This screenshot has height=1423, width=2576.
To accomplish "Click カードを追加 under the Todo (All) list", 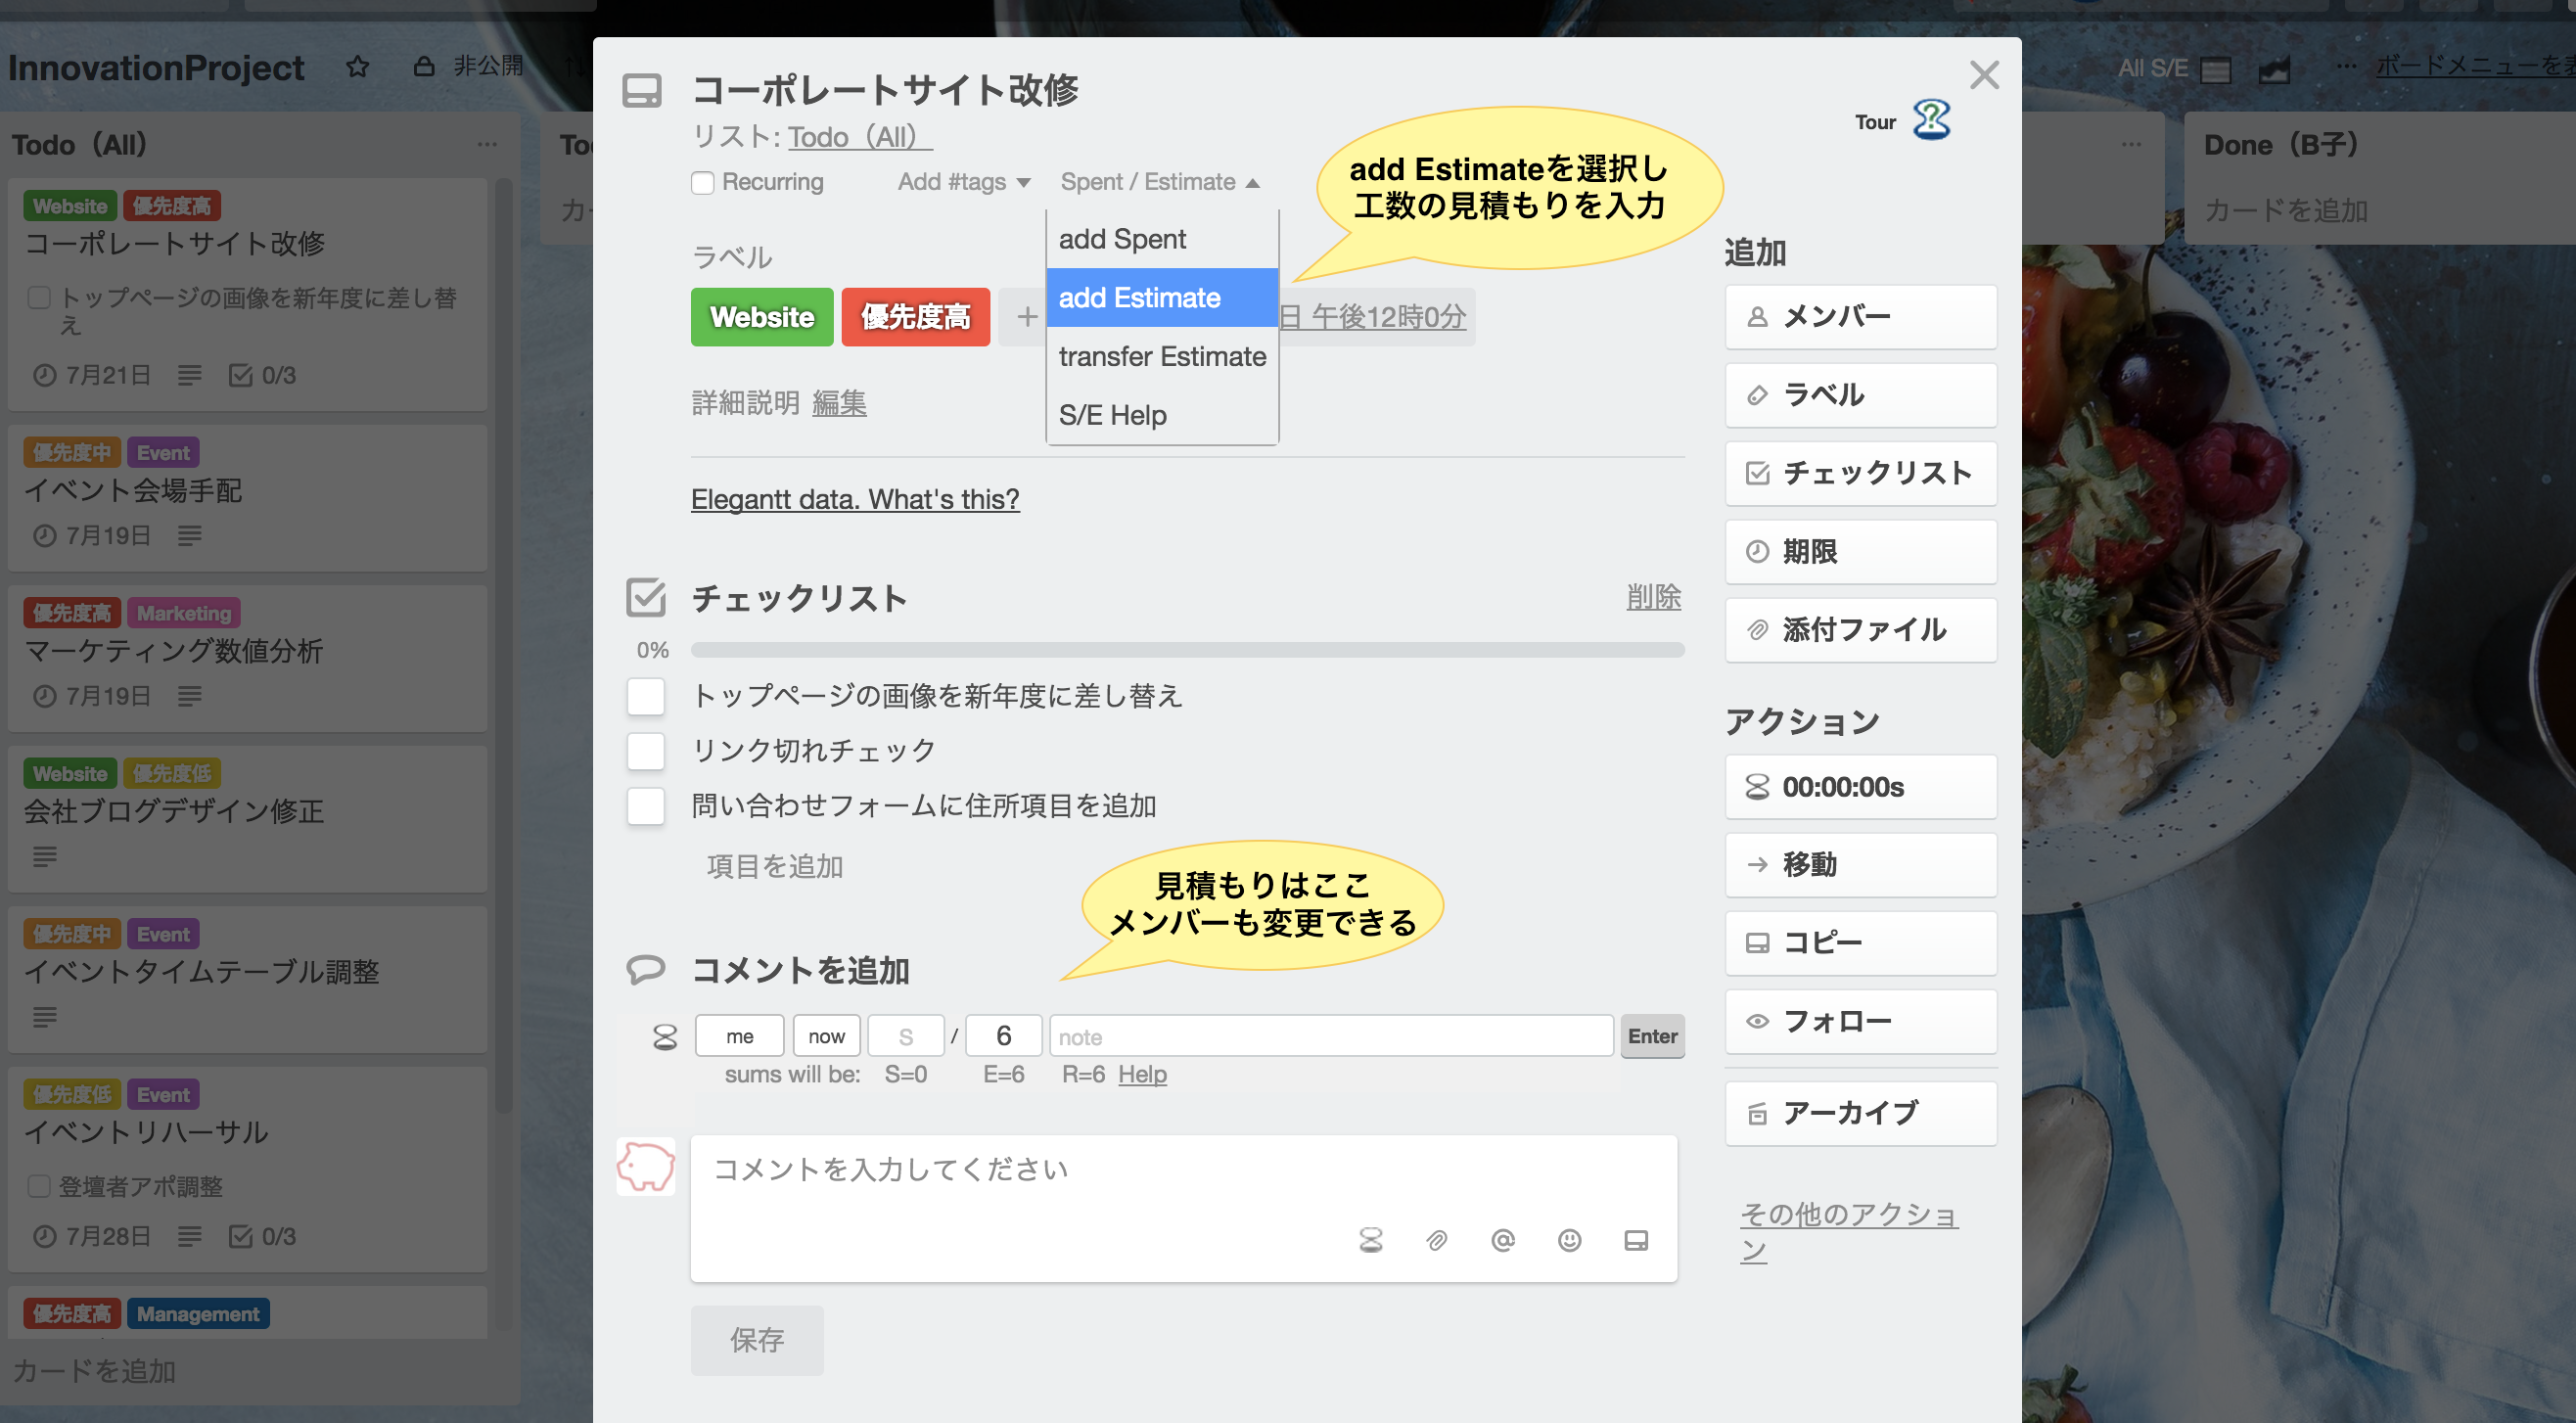I will coord(95,1371).
